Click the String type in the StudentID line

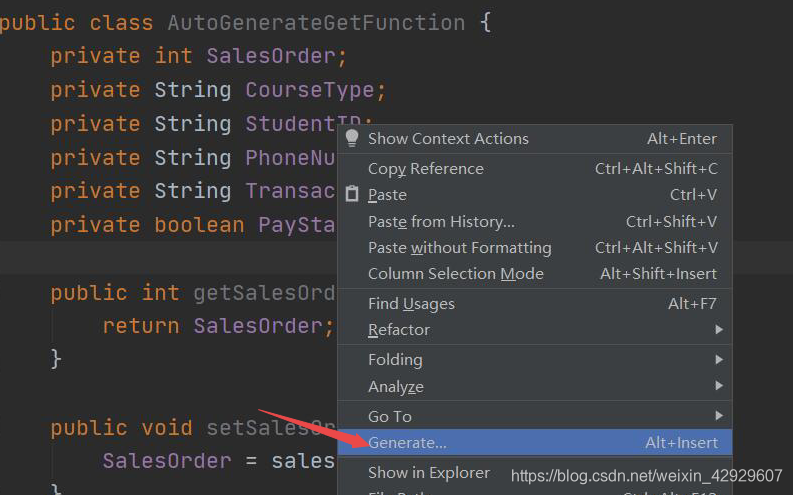[x=193, y=124]
